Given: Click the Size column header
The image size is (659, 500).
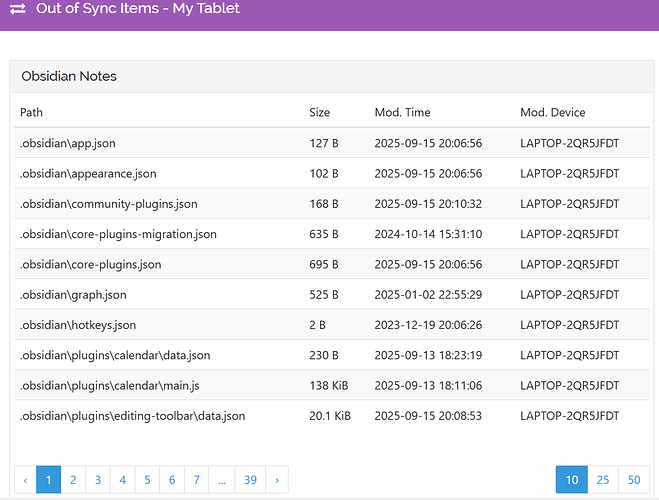Looking at the screenshot, I should (319, 112).
